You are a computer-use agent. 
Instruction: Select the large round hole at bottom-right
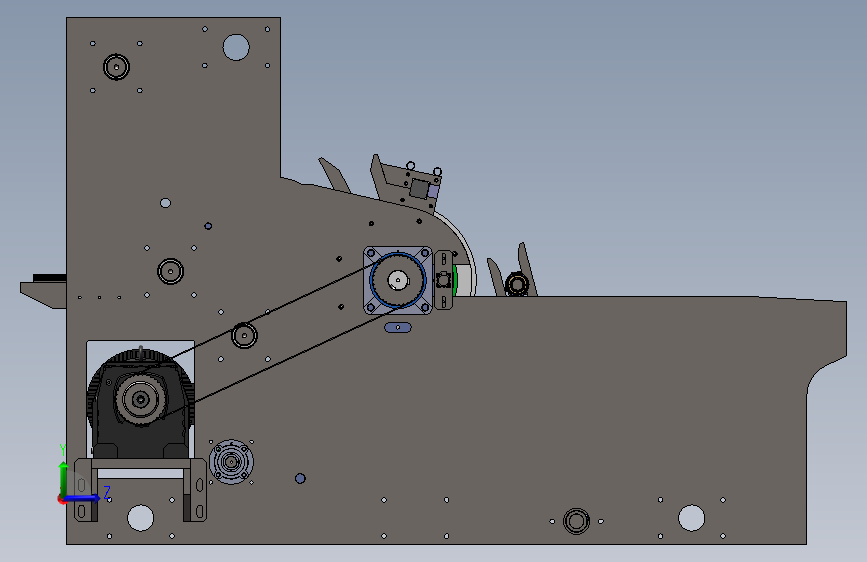click(691, 518)
